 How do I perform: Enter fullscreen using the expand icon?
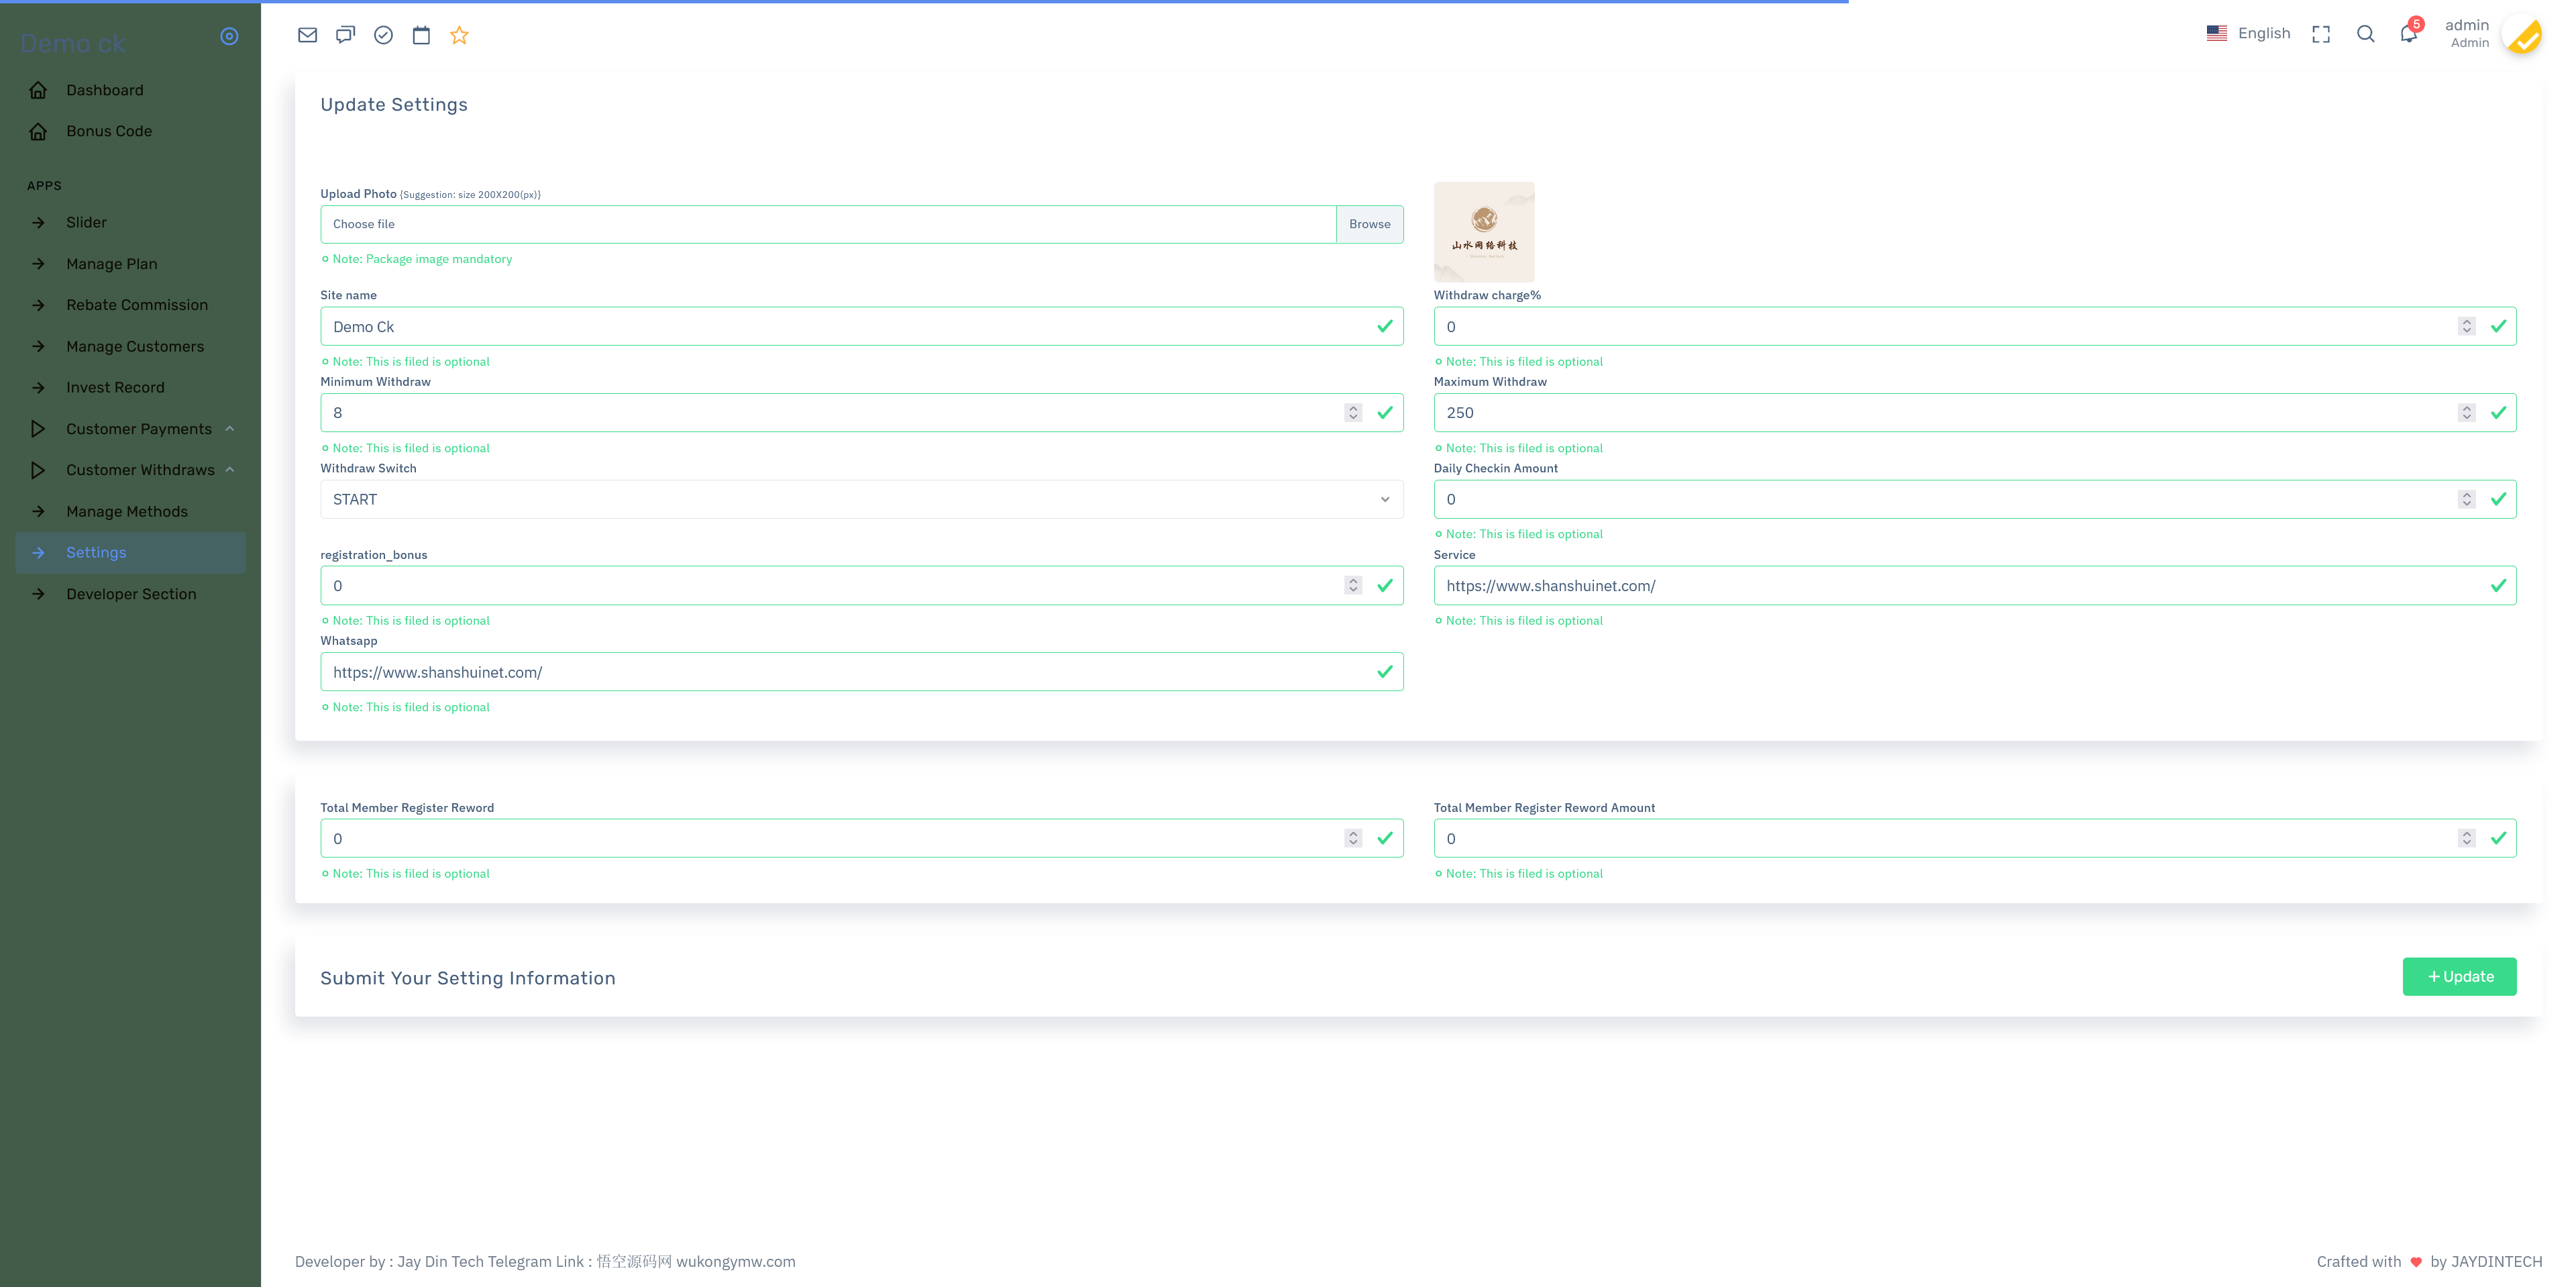(x=2321, y=34)
